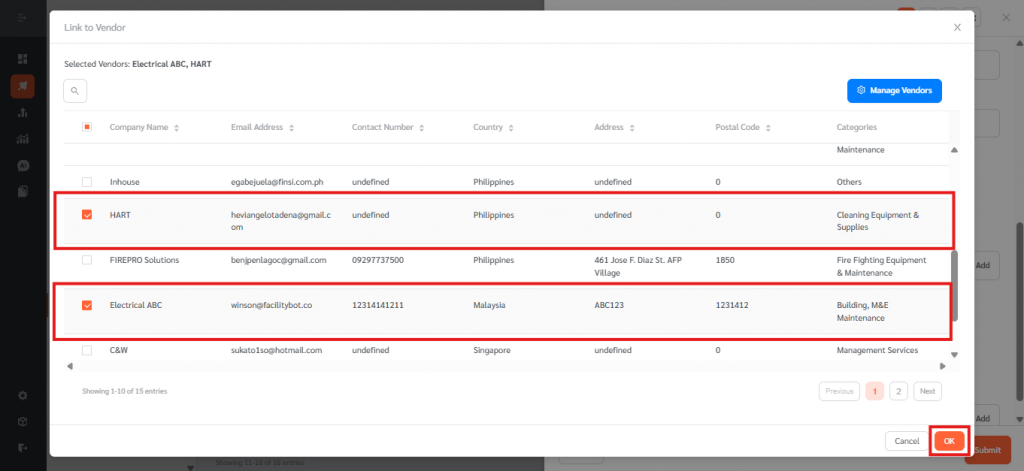Select the C&W vendor checkbox
1024x471 pixels.
tap(87, 351)
